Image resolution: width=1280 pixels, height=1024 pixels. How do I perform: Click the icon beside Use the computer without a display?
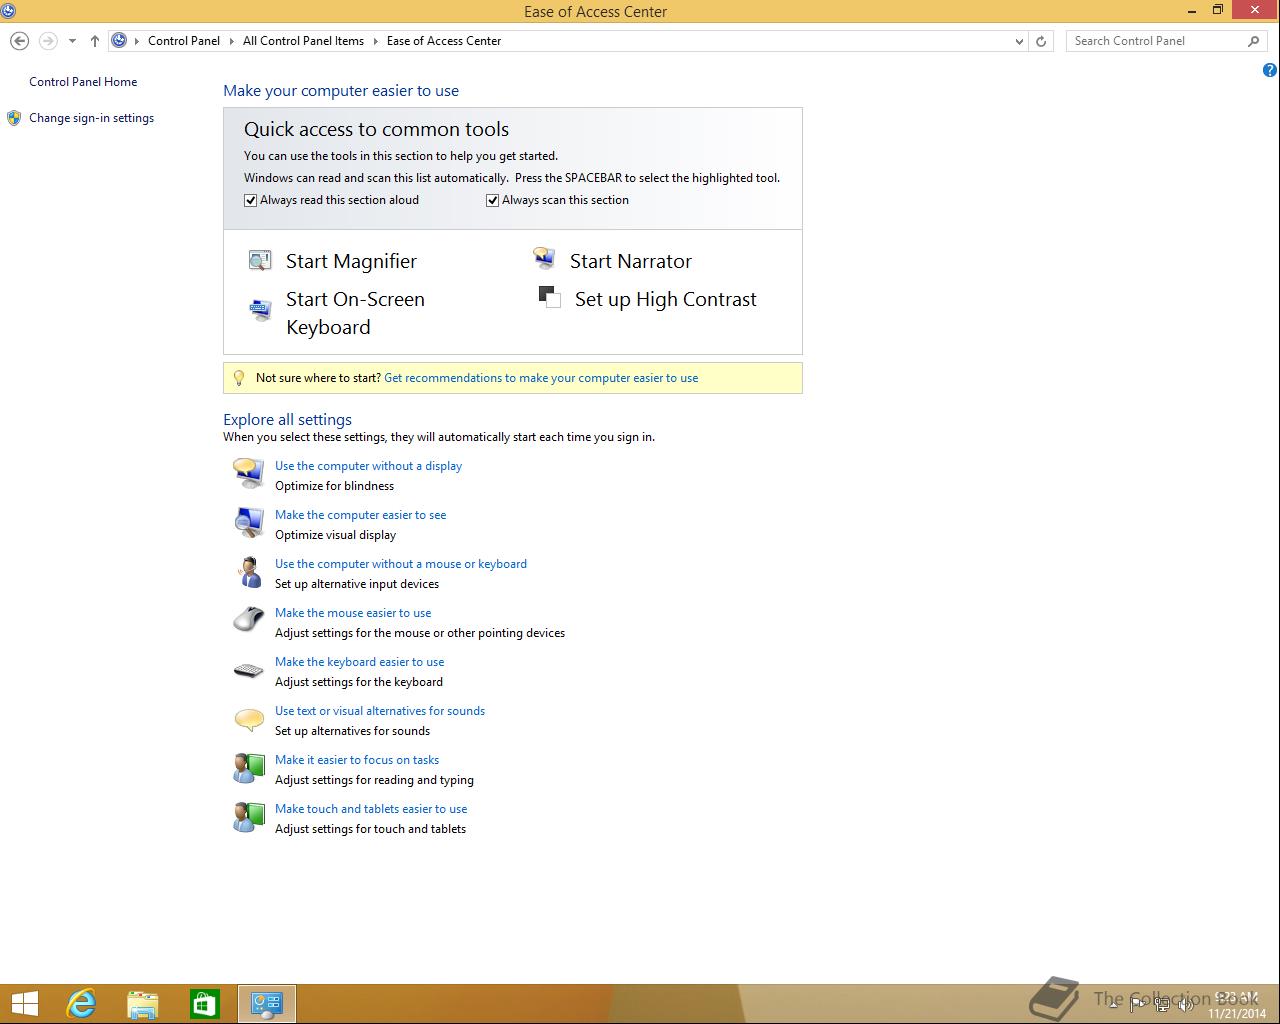[x=248, y=473]
